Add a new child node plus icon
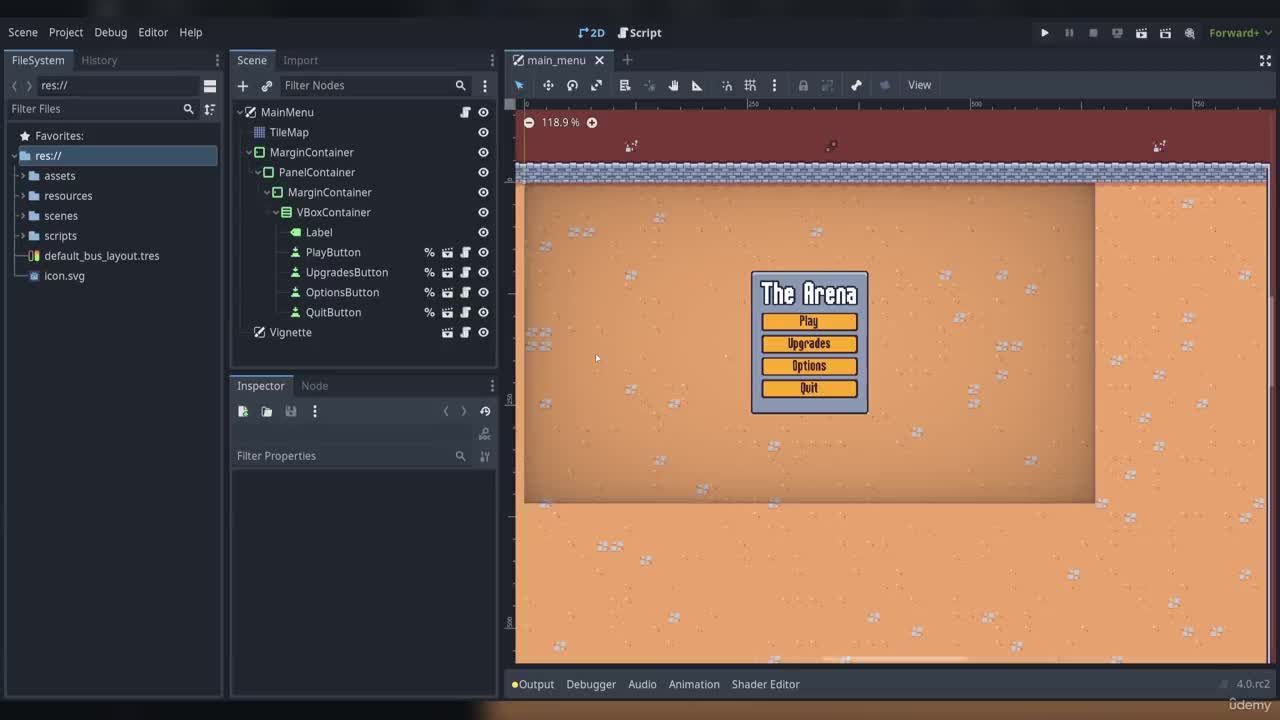Screen dimensions: 1280x720 pos(243,86)
